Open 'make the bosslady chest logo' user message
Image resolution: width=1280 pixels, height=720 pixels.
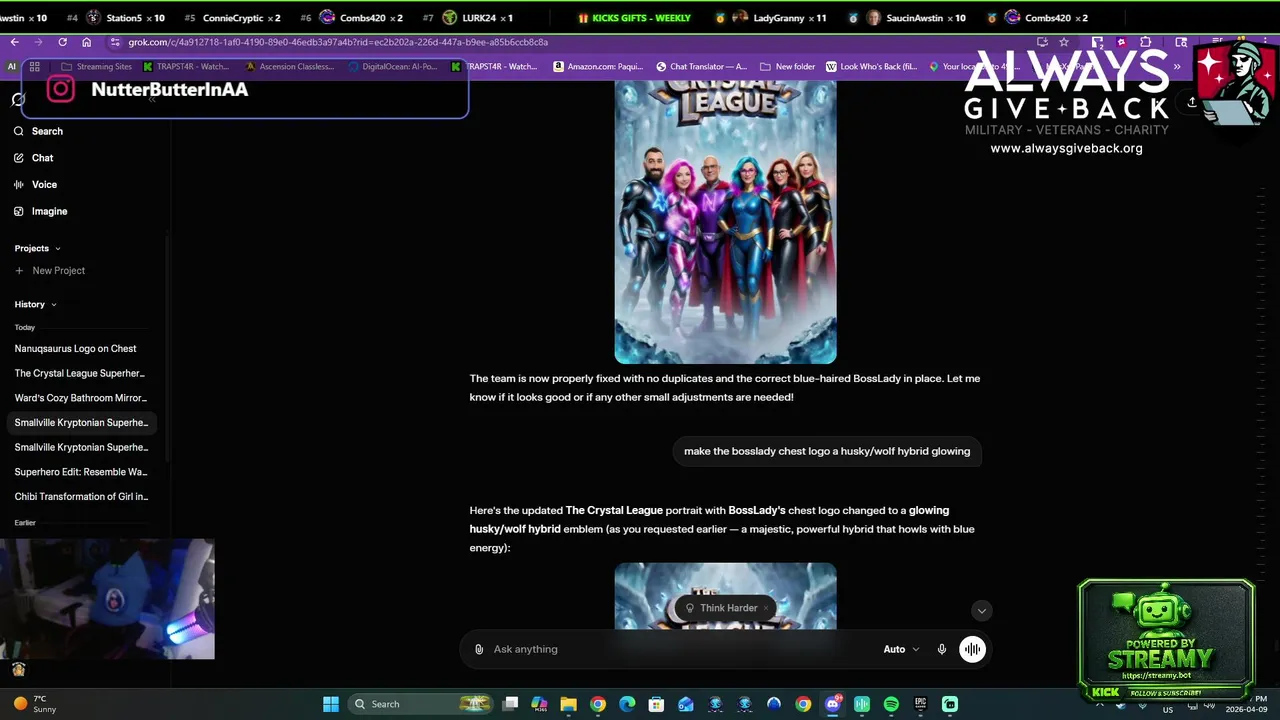coord(827,451)
